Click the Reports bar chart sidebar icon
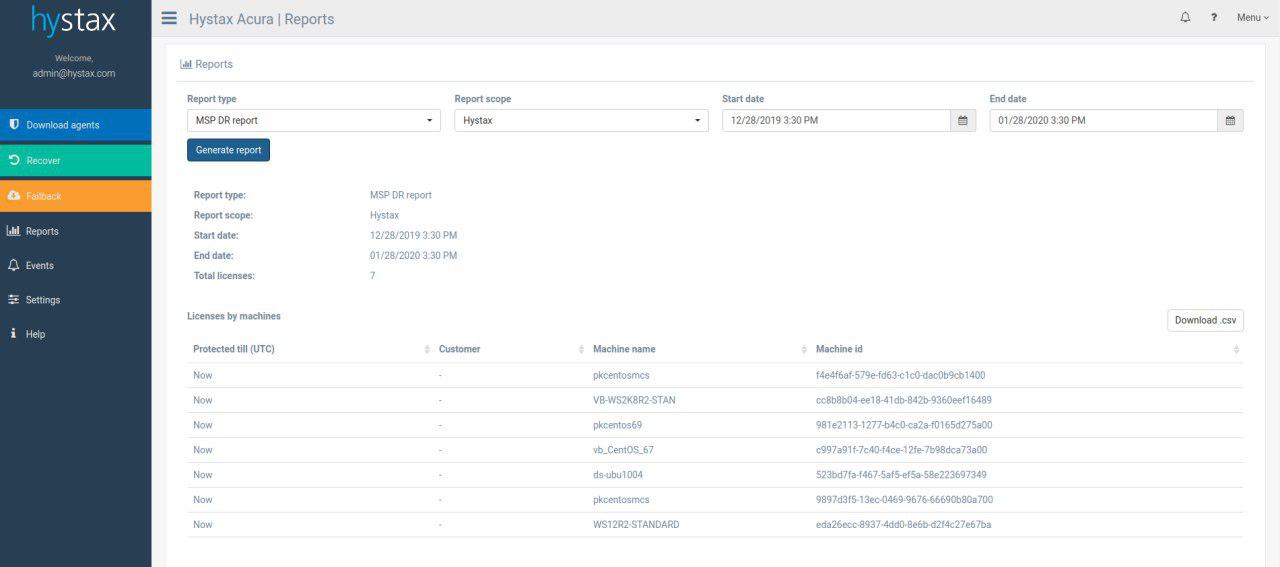1280x567 pixels. tap(14, 231)
